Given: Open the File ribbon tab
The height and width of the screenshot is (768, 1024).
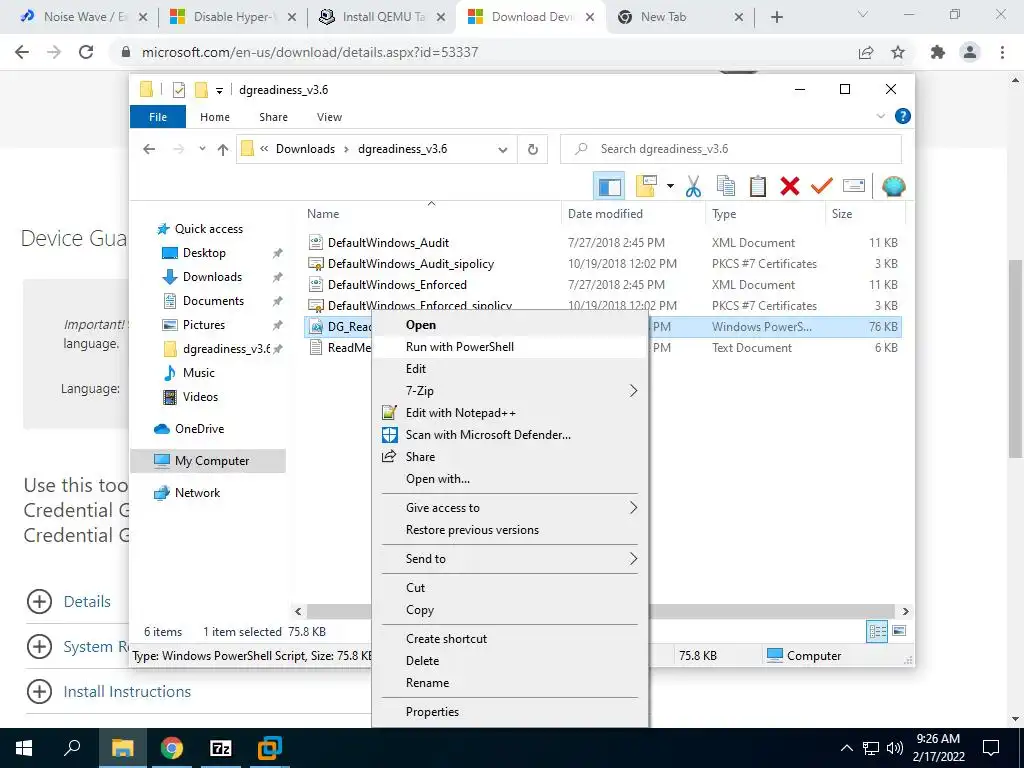Looking at the screenshot, I should tap(158, 117).
